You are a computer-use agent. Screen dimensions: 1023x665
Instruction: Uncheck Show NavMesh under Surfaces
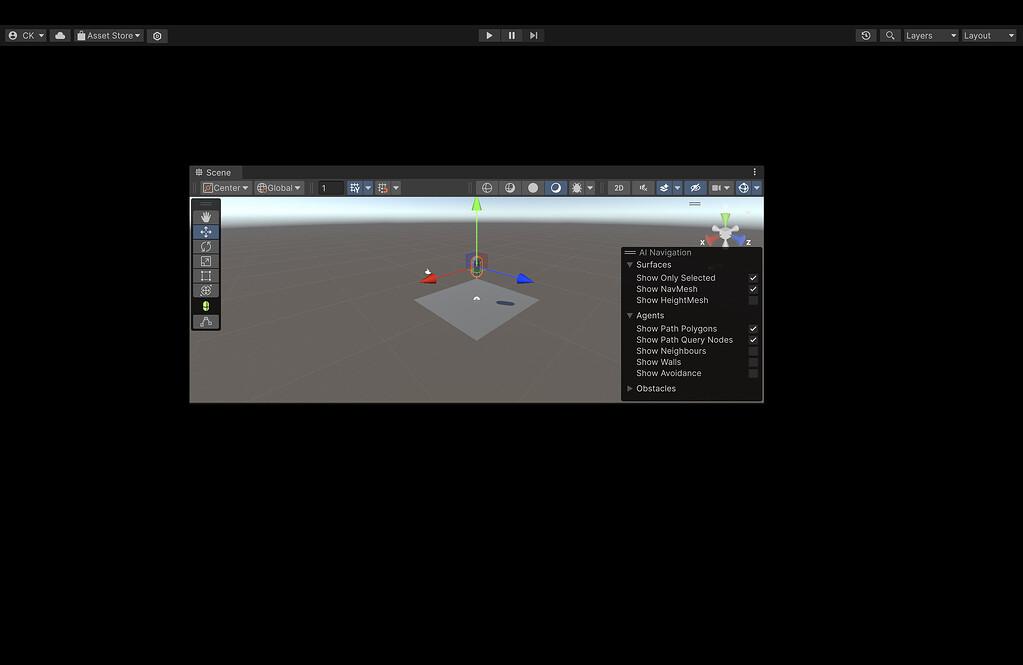753,289
